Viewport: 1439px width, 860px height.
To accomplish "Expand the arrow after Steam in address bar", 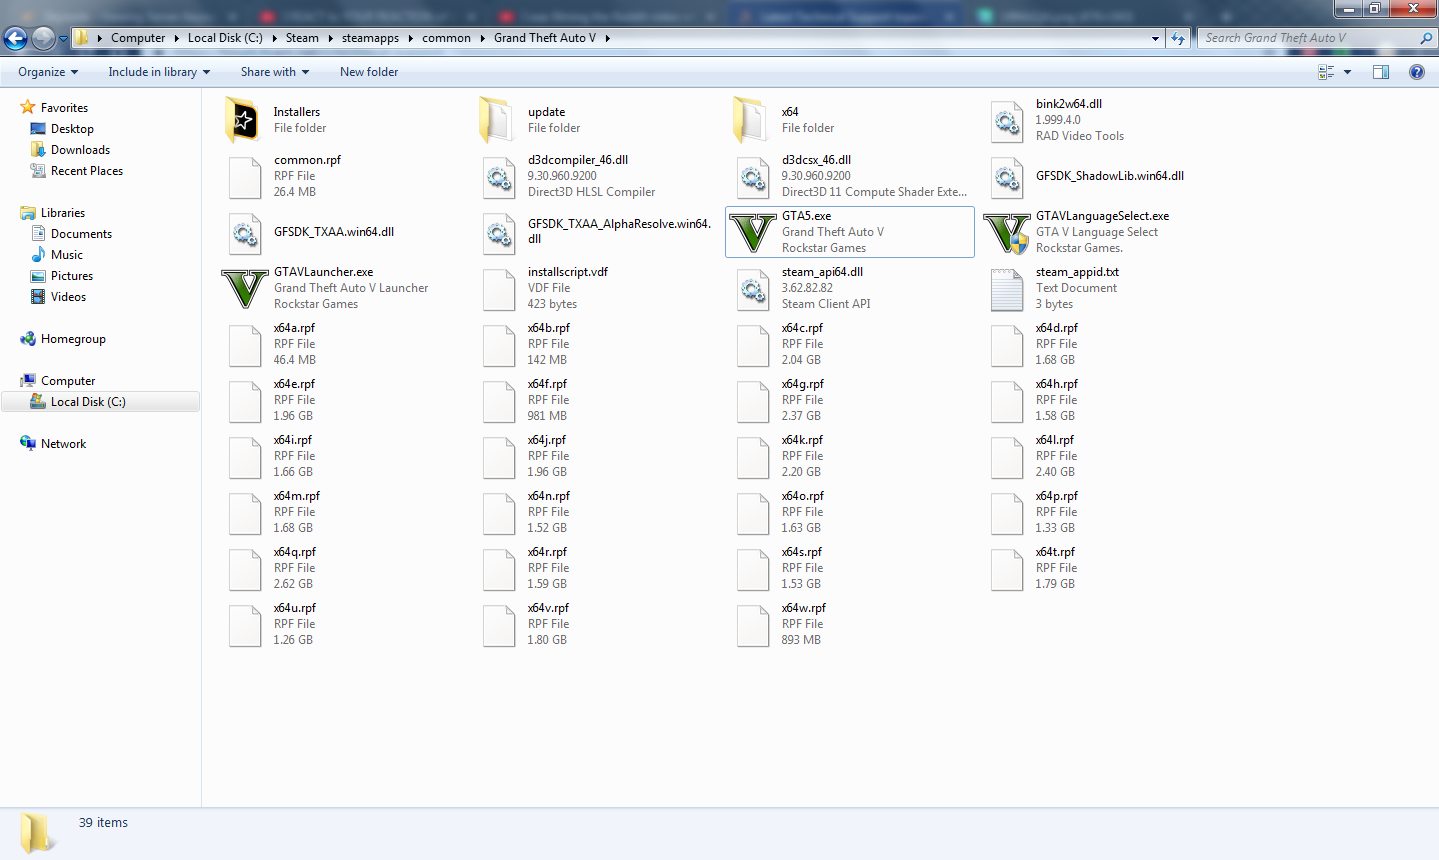I will tap(330, 38).
